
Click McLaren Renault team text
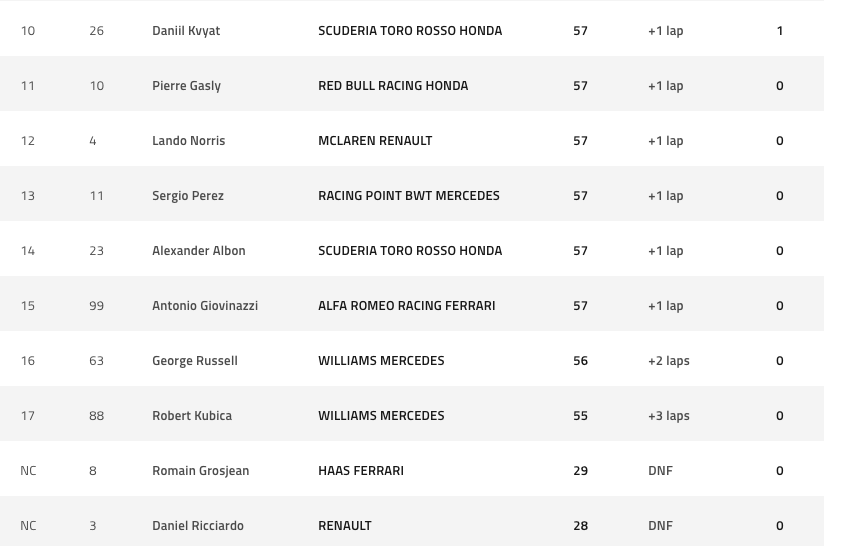(375, 140)
